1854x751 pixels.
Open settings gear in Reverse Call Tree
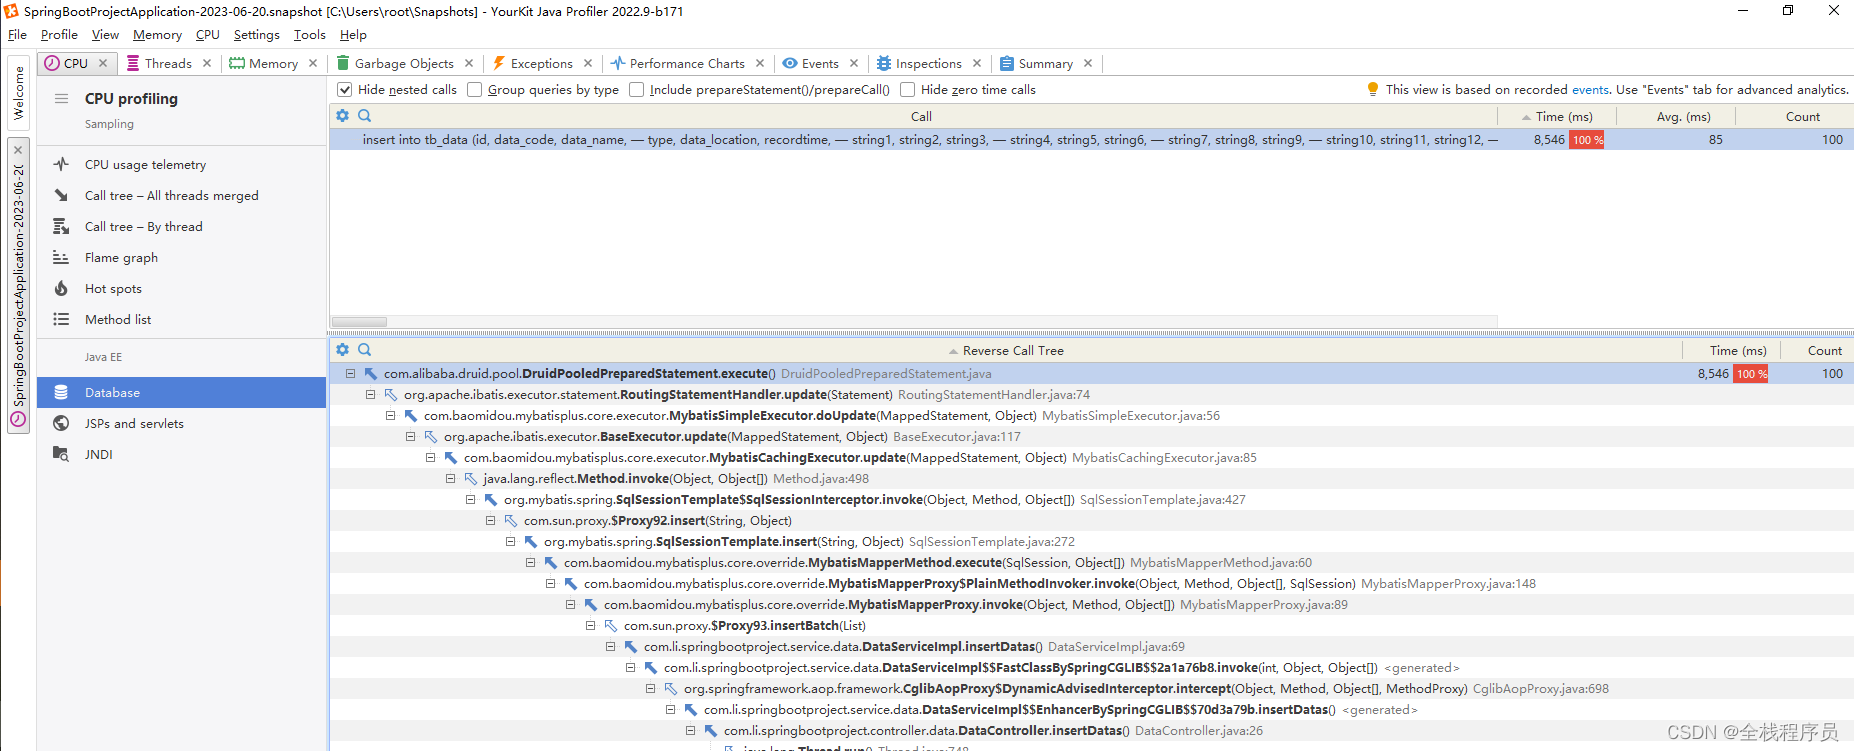343,350
